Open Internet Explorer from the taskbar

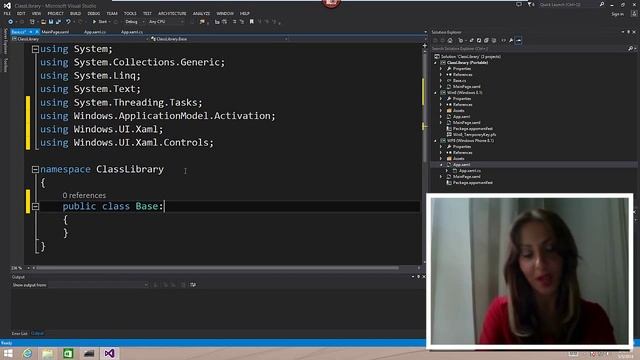coord(27,353)
